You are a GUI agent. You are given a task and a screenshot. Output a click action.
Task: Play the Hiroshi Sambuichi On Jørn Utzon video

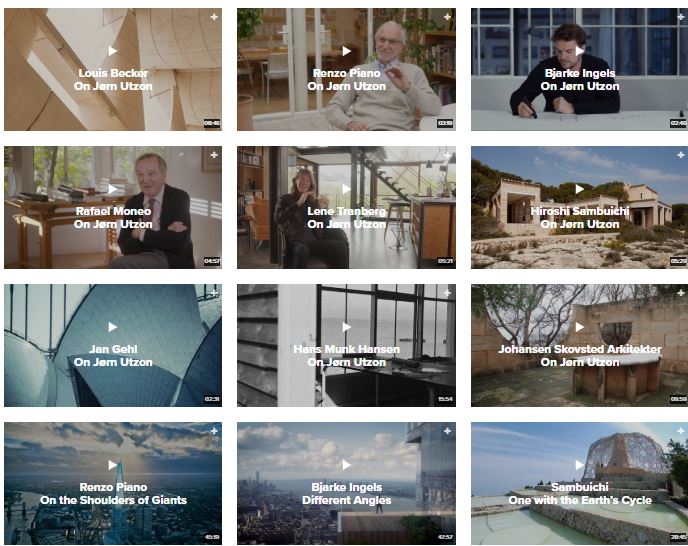580,189
